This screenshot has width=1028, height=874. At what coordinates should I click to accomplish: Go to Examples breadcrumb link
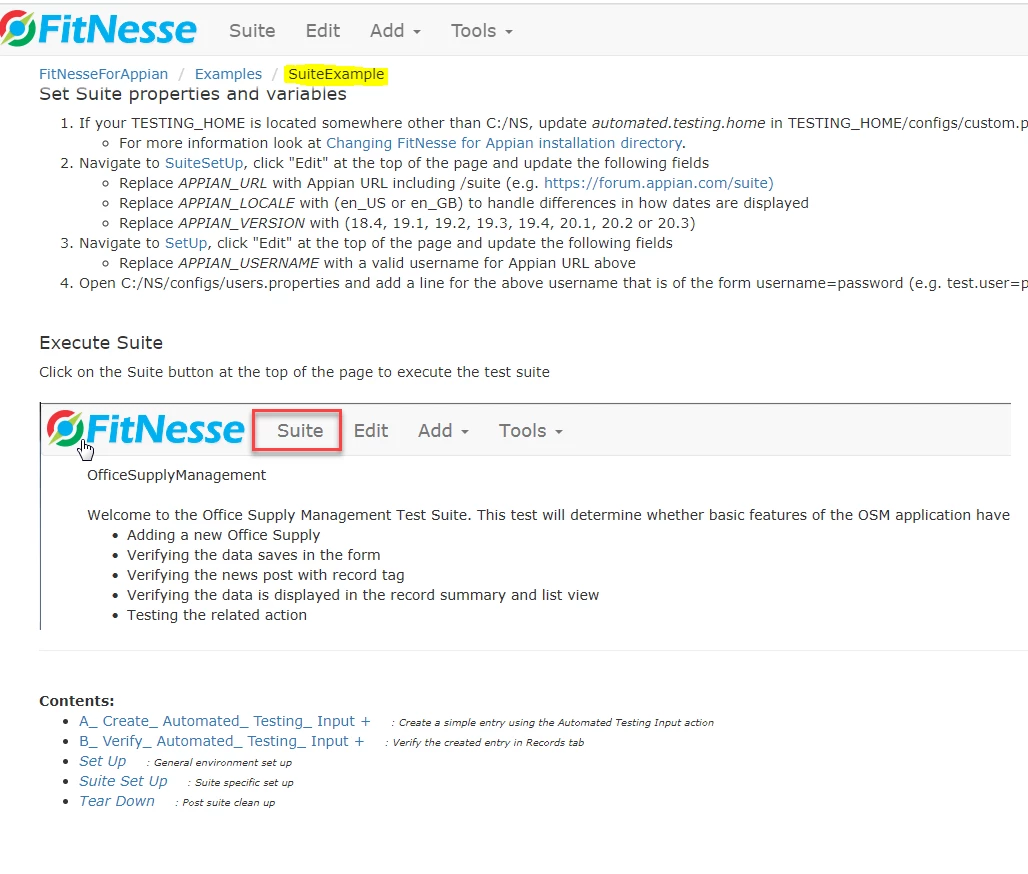(x=228, y=74)
